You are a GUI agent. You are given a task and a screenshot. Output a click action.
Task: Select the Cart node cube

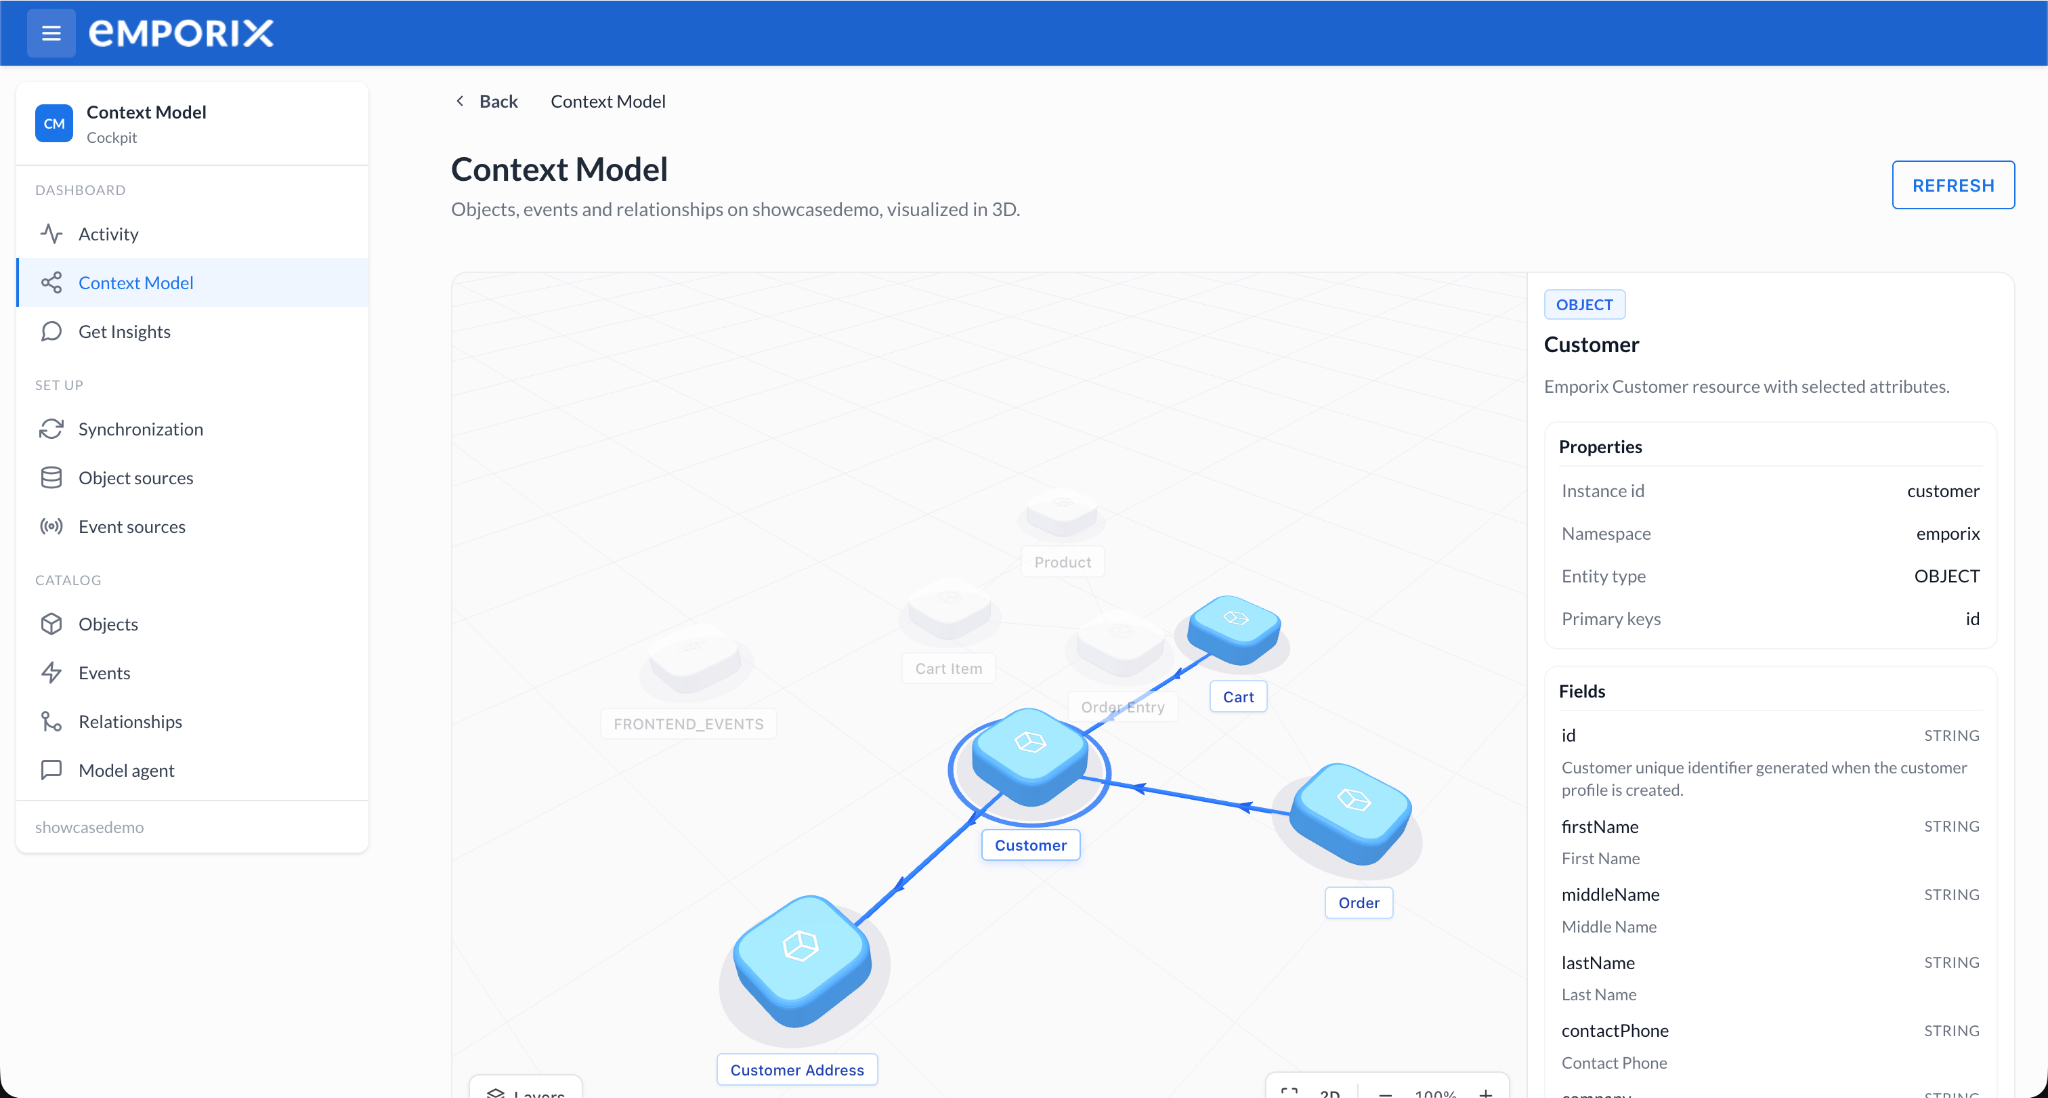[1235, 629]
